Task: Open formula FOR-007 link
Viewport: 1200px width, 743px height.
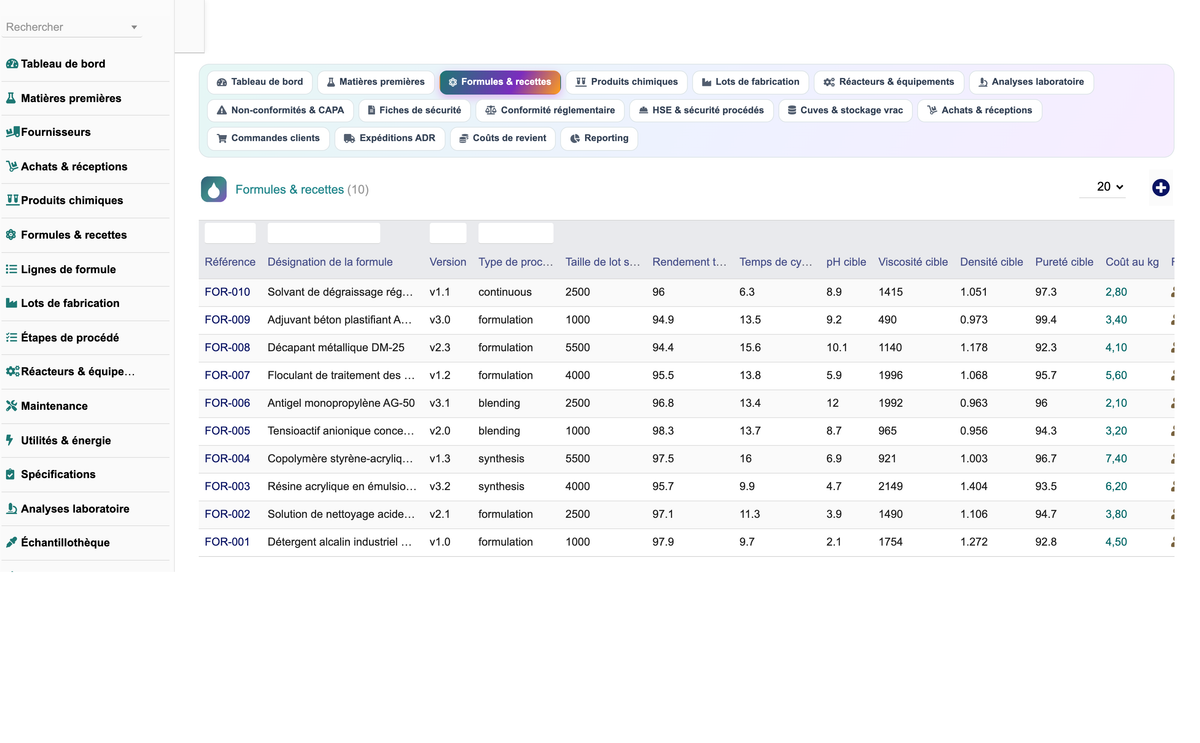Action: (x=227, y=376)
